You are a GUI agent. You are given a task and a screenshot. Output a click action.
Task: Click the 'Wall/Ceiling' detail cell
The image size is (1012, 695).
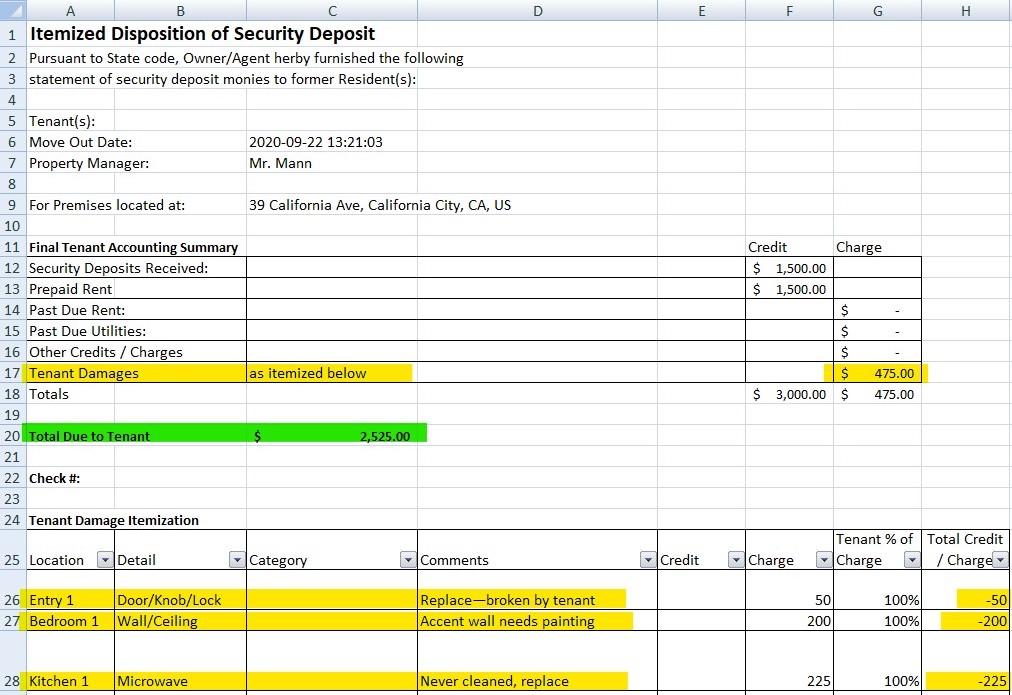(180, 621)
